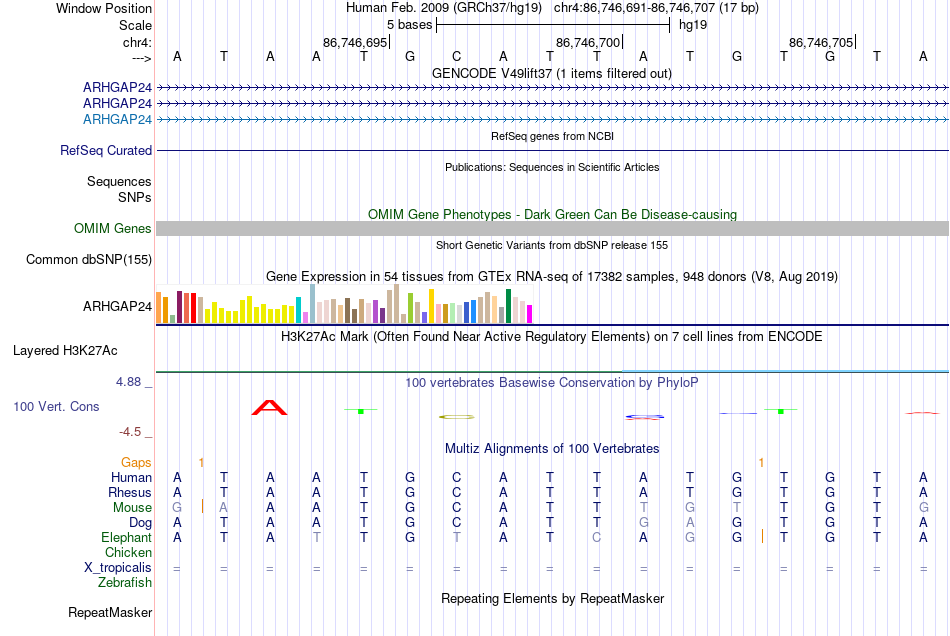Viewport: 950px width, 636px height.
Task: Click the magenta last GTEx expression bar
Action: point(530,314)
